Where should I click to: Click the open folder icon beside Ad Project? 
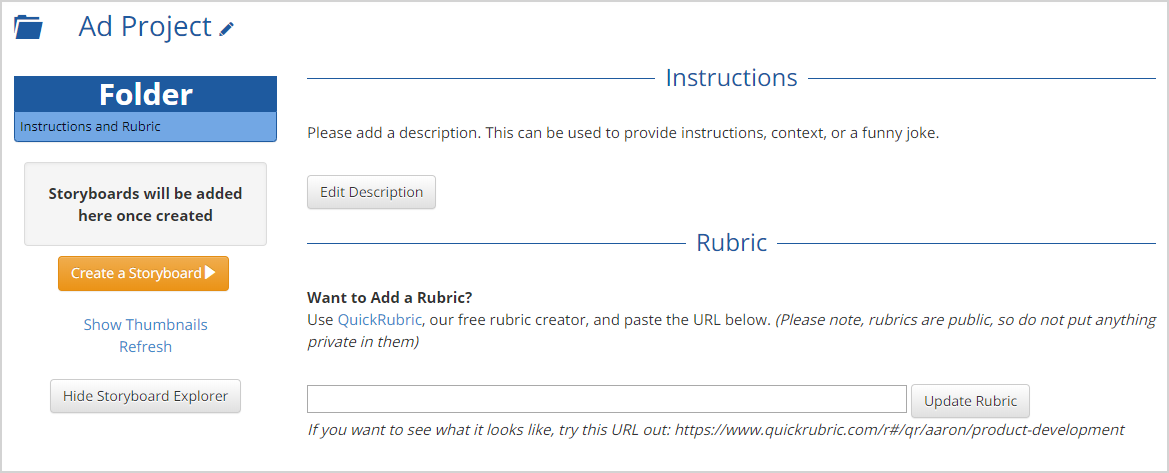[x=28, y=27]
